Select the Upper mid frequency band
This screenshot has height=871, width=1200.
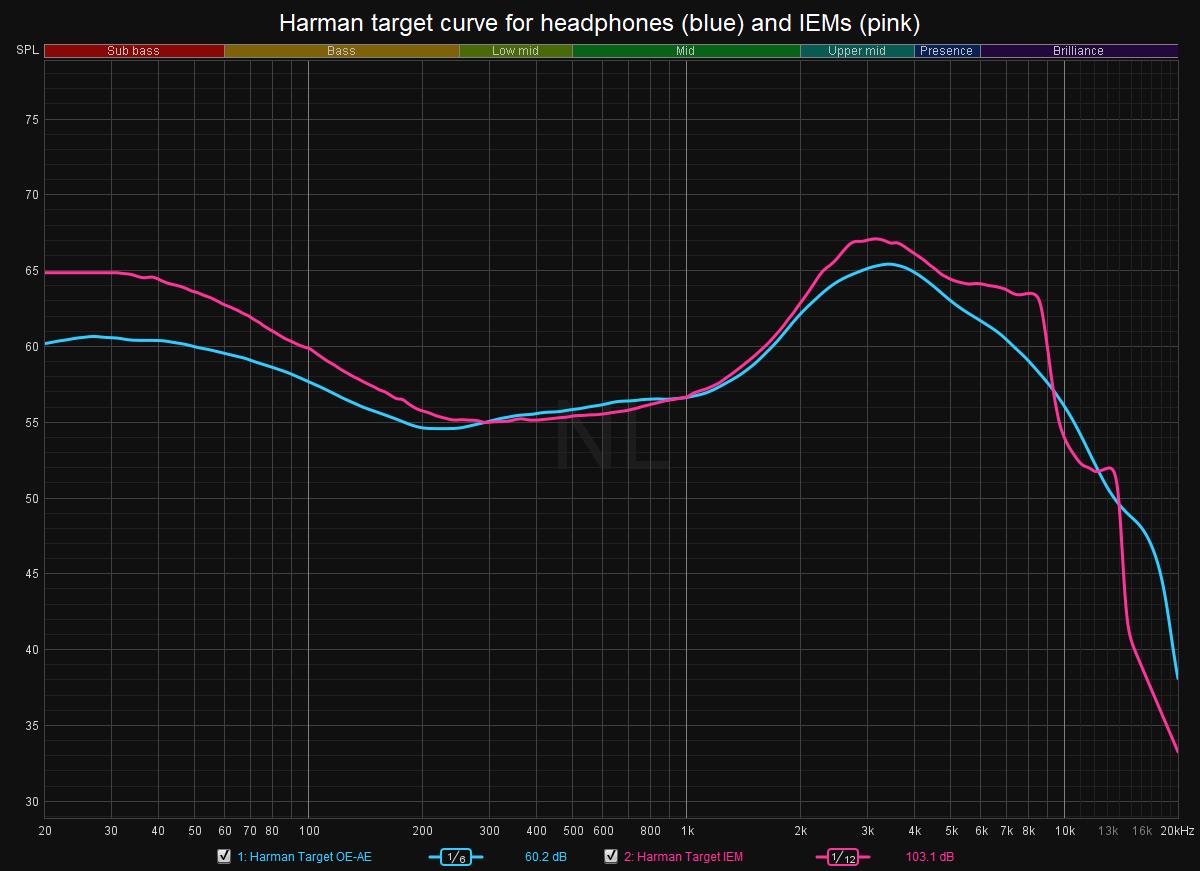click(857, 51)
